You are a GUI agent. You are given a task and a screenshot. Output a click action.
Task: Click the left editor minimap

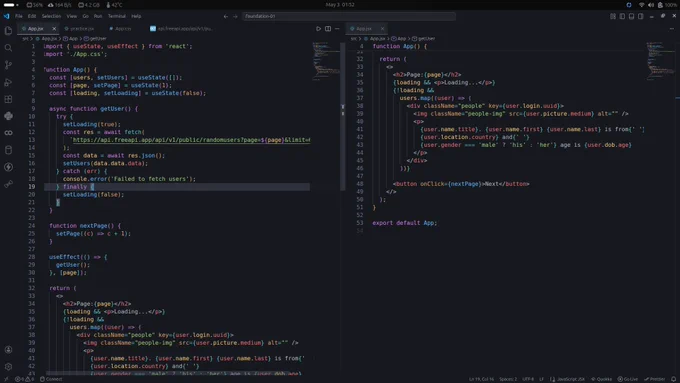[x=326, y=61]
